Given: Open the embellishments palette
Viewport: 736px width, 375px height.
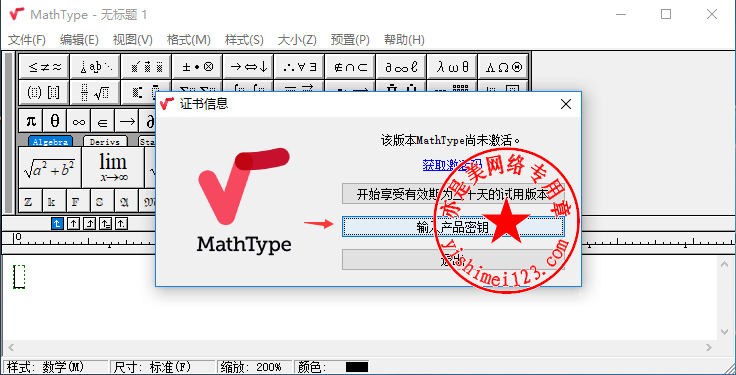Looking at the screenshot, I should 146,66.
